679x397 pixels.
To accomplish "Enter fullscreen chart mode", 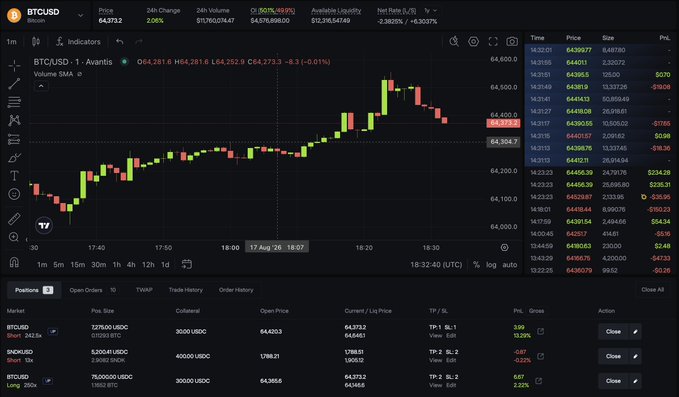I will click(493, 42).
